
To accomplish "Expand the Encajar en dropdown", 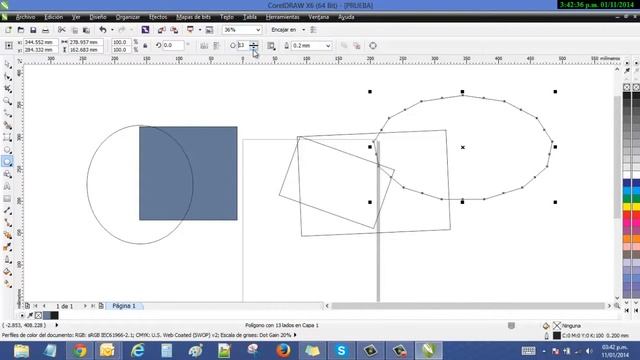I will (x=303, y=30).
